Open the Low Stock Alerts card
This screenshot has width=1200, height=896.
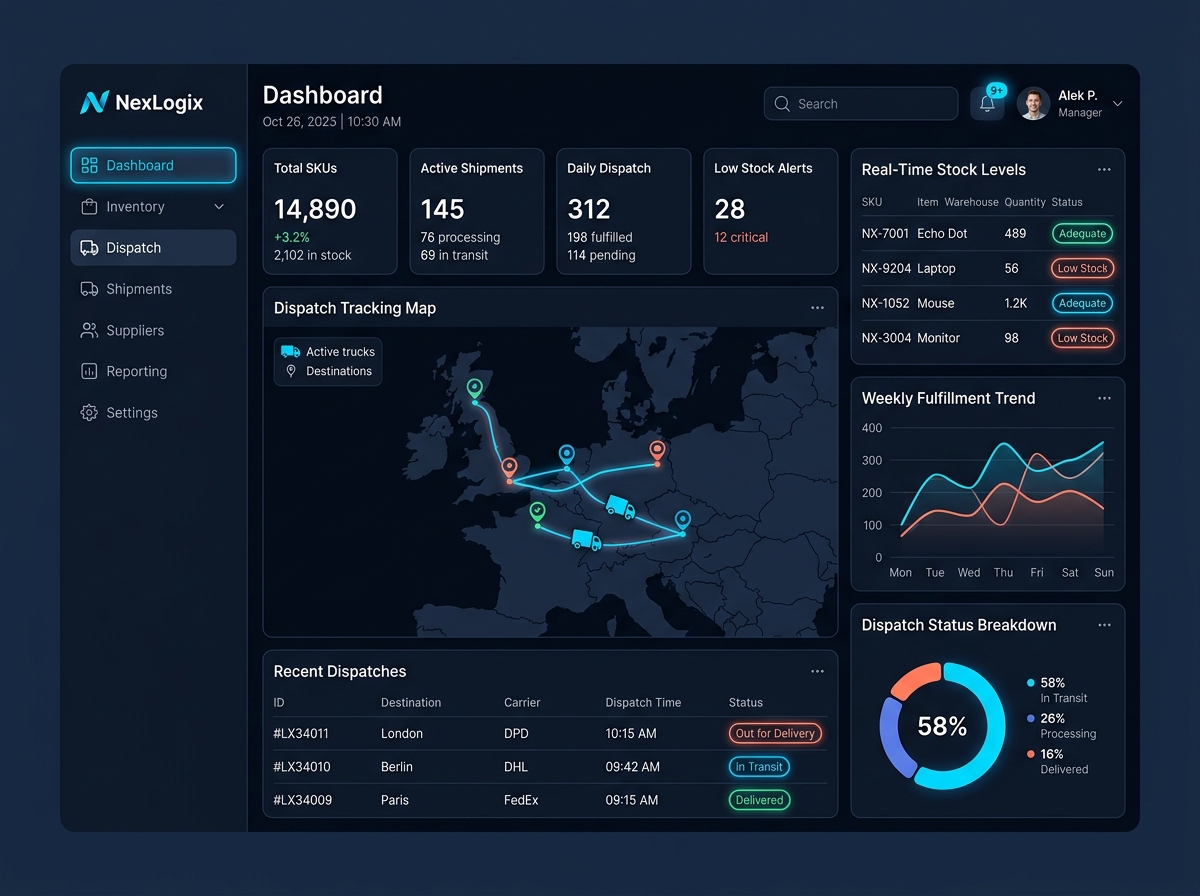[x=770, y=211]
